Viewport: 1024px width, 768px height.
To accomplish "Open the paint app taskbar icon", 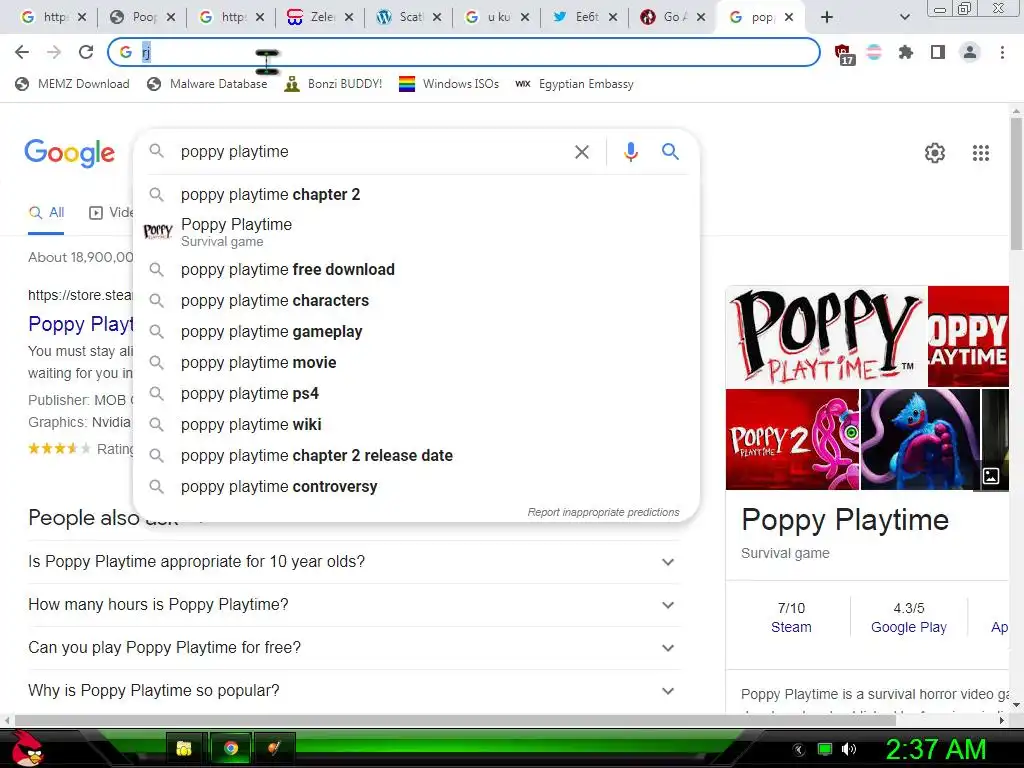I will coord(274,748).
